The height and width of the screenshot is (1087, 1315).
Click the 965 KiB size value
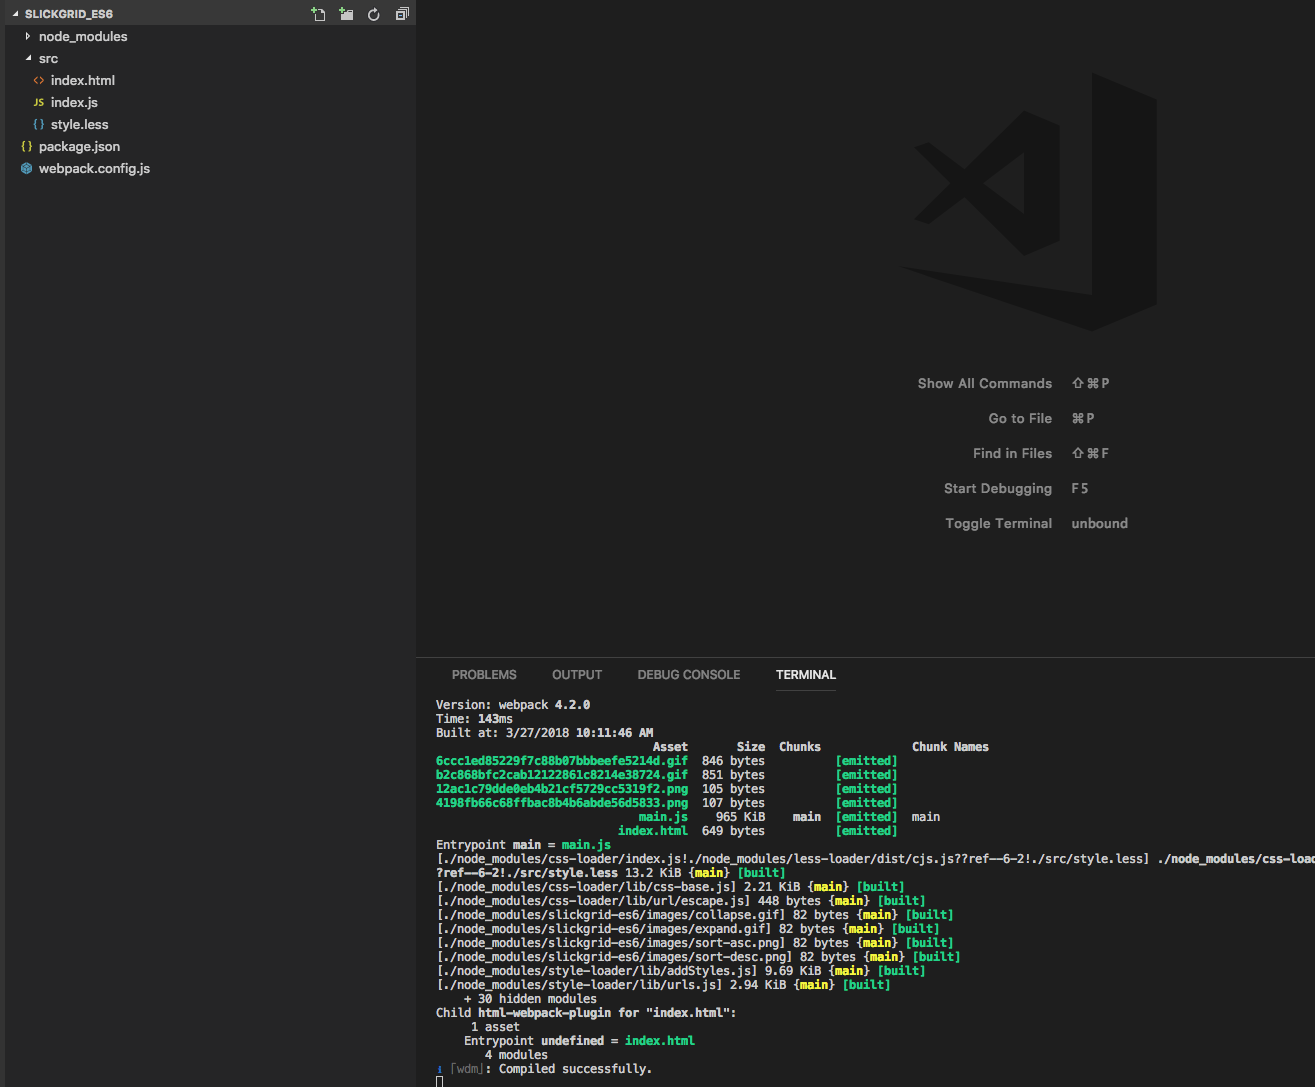pos(740,817)
